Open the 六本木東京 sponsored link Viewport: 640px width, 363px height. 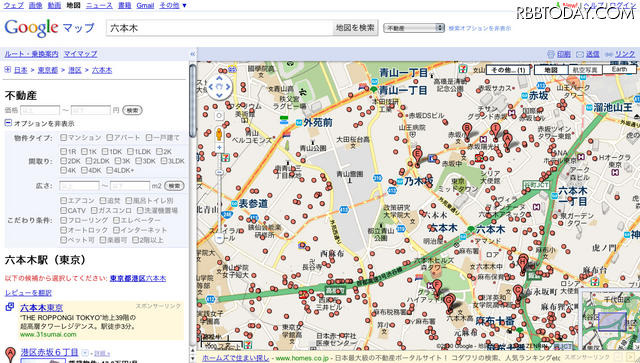(42, 307)
